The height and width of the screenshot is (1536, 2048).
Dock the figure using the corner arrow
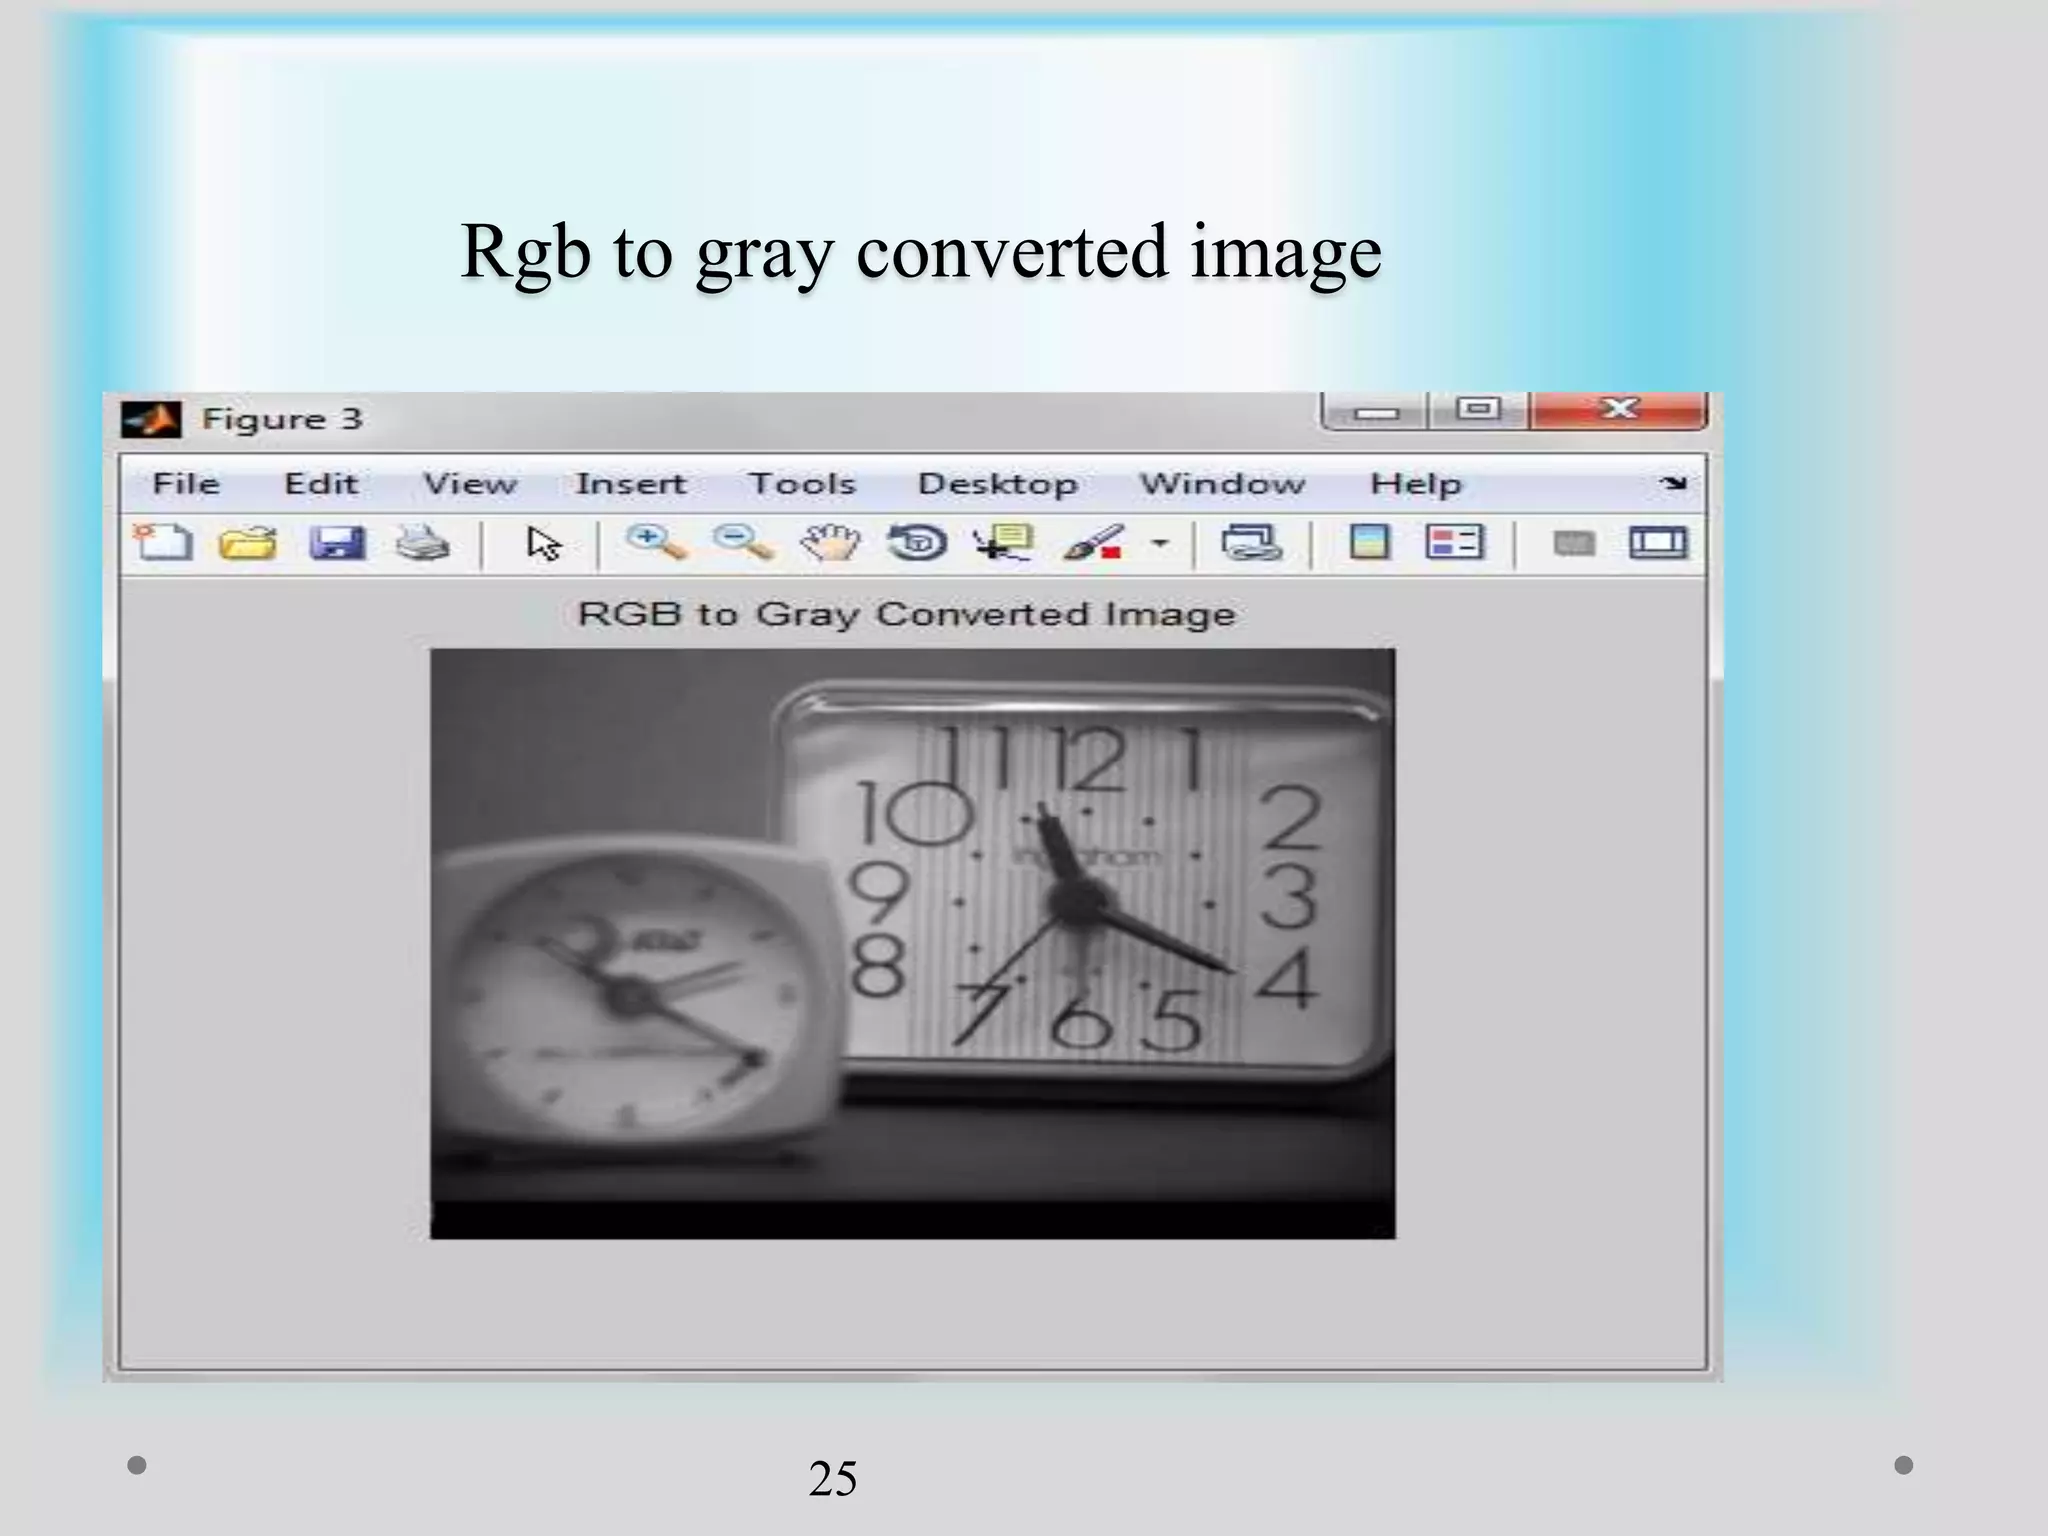pyautogui.click(x=1672, y=484)
